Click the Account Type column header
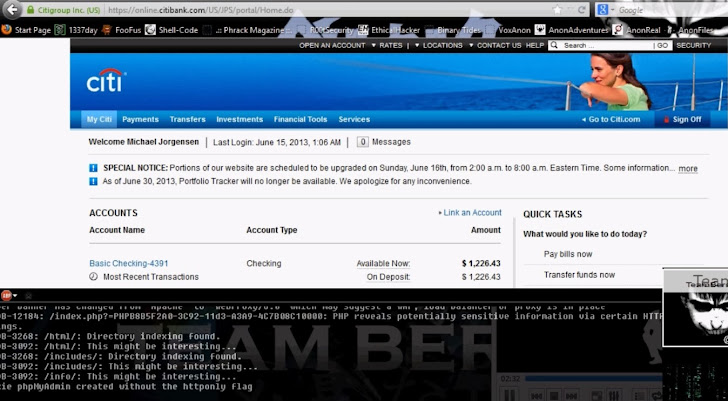728x401 pixels. click(x=272, y=230)
